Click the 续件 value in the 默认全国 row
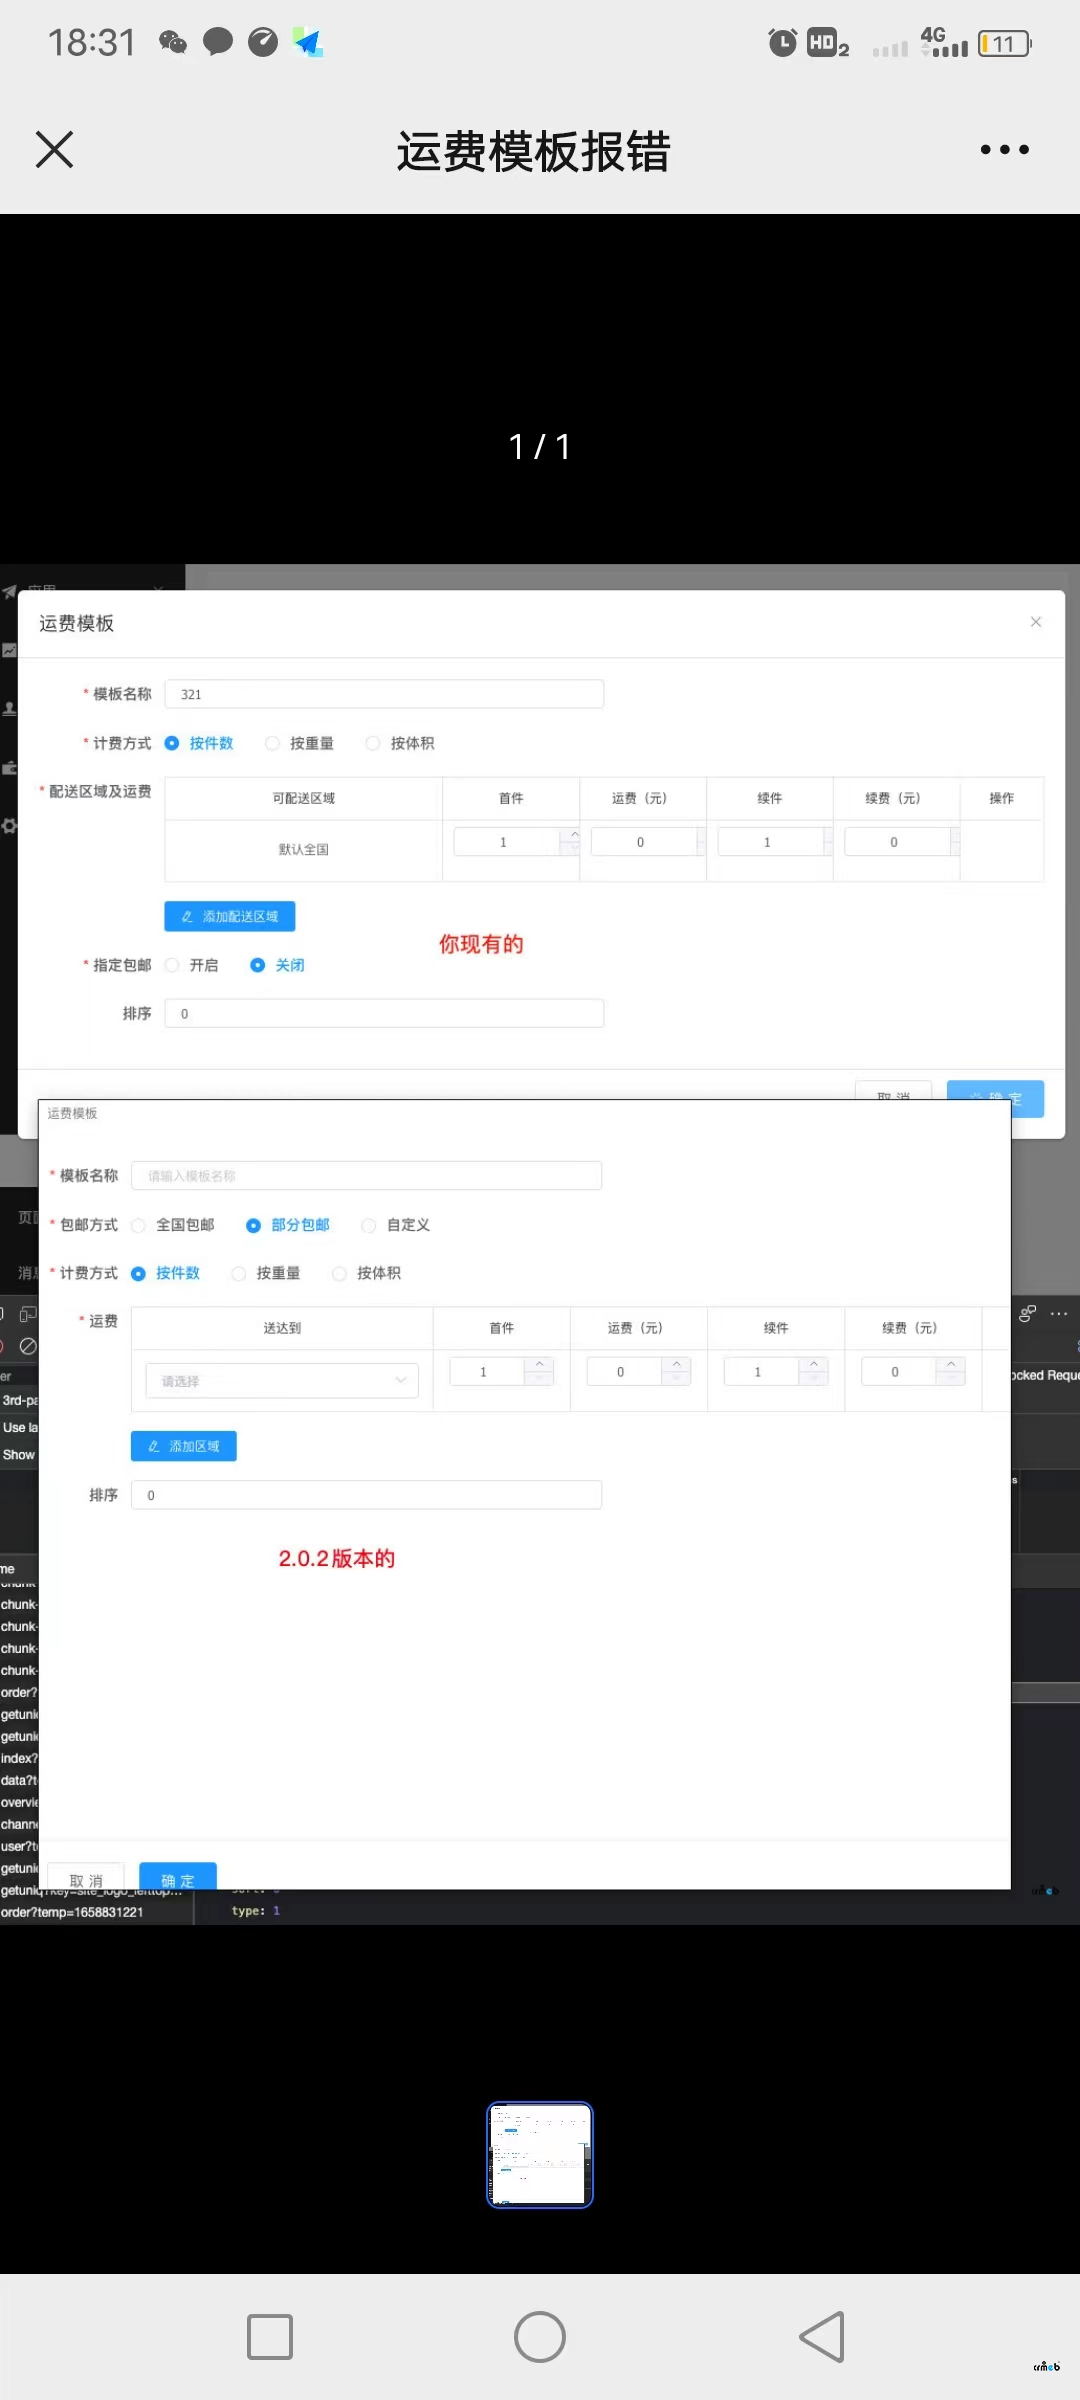The width and height of the screenshot is (1080, 2400). 770,842
